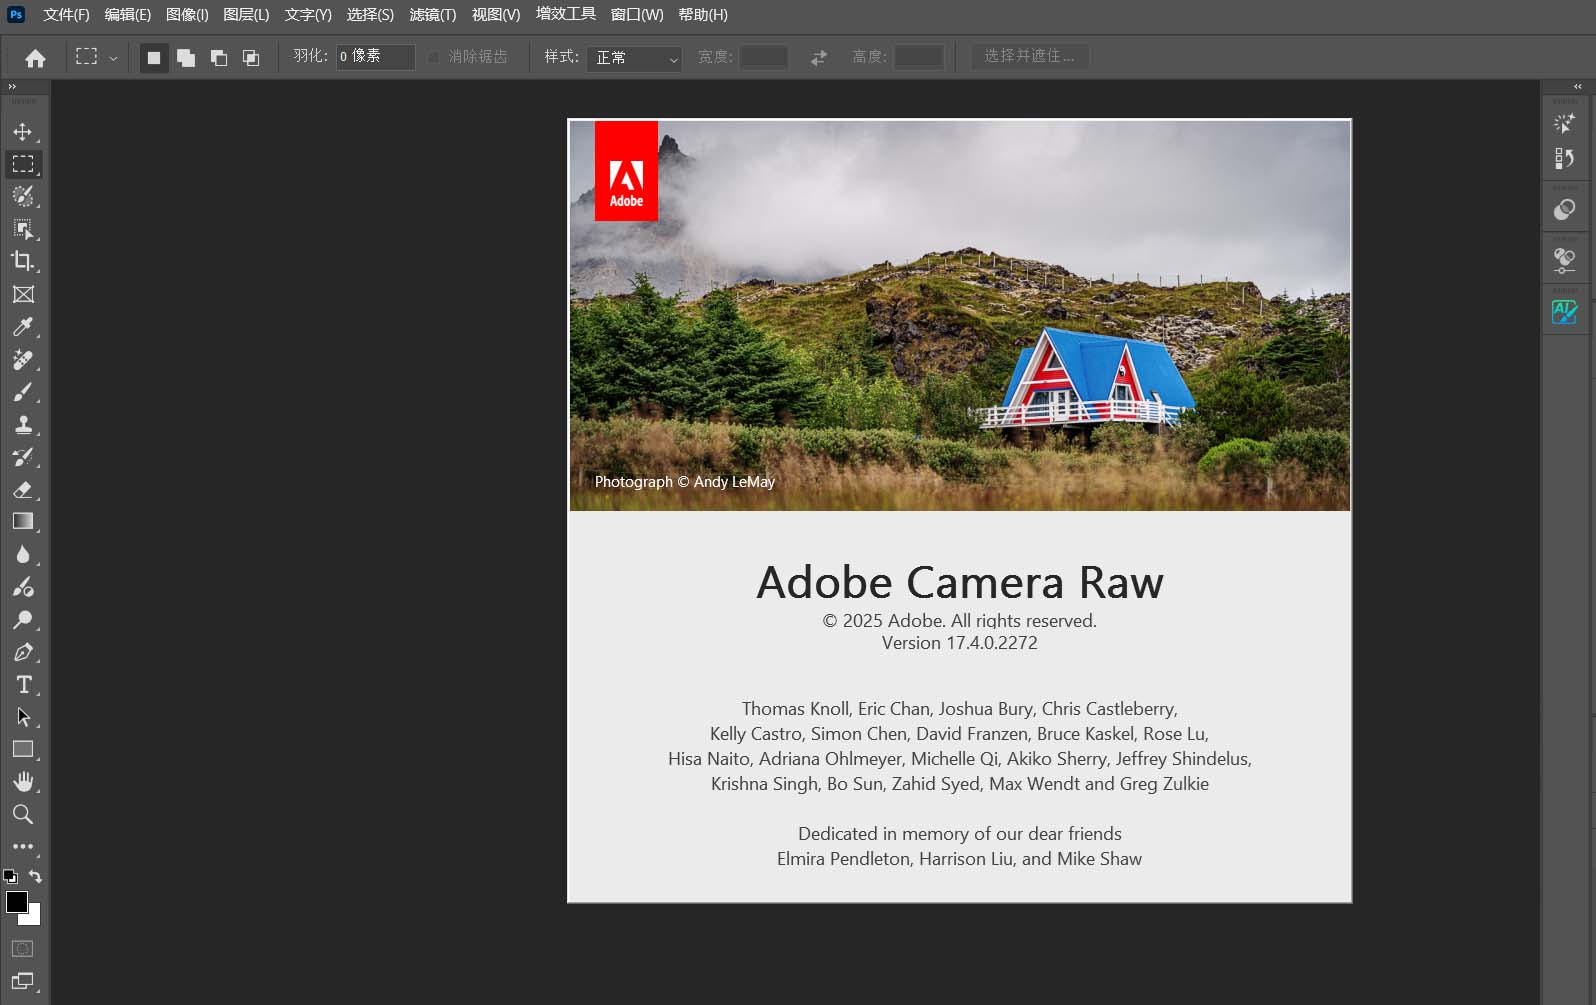Screen dimensions: 1596x1005
Task: Open the marquee tool preset picker dropdown
Action: click(x=113, y=58)
